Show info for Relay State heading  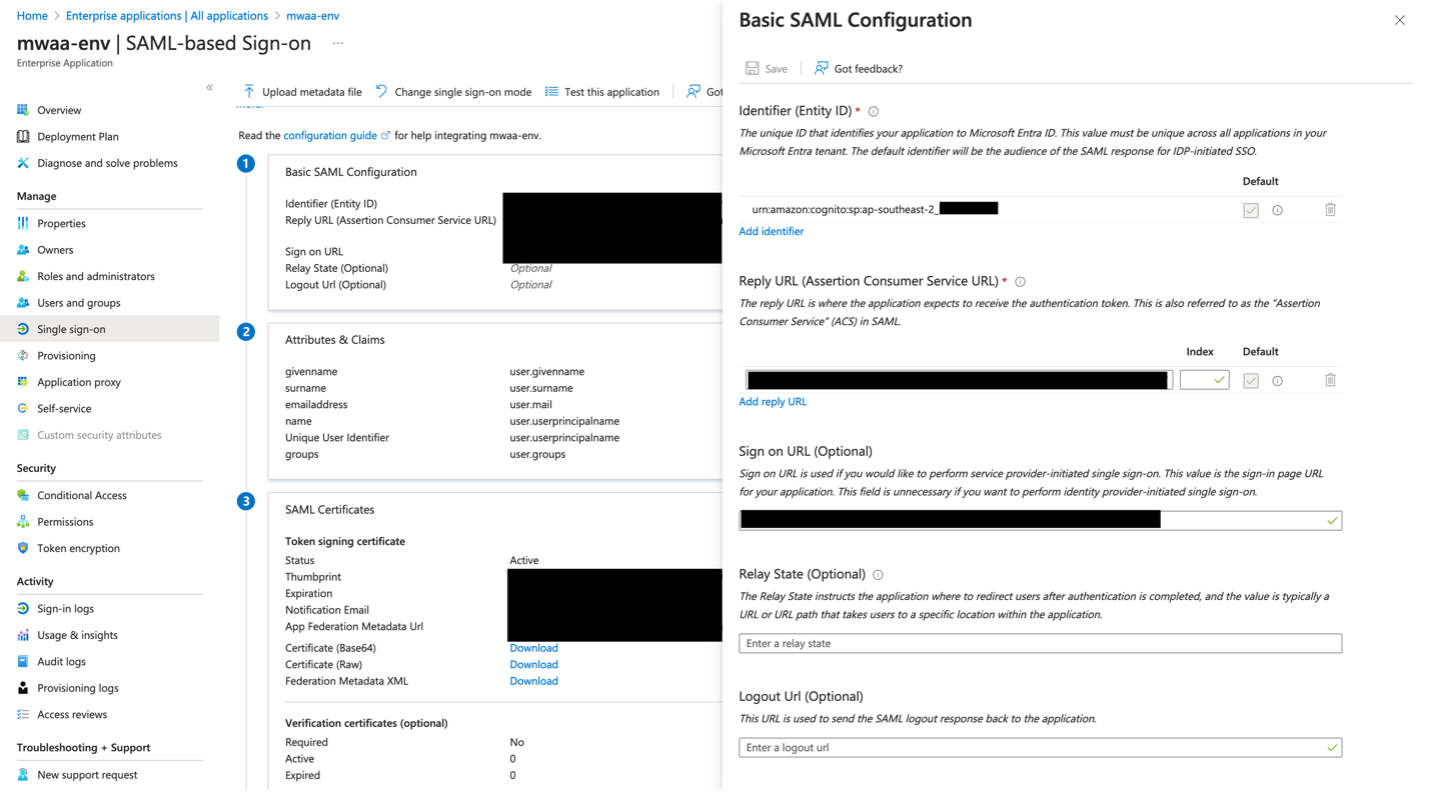tap(878, 575)
